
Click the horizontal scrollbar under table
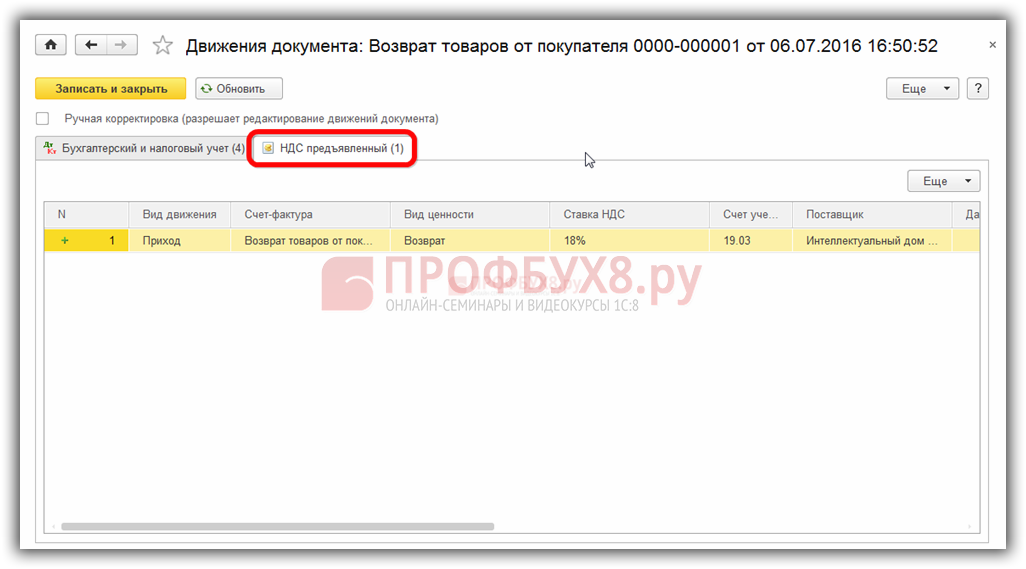278,526
